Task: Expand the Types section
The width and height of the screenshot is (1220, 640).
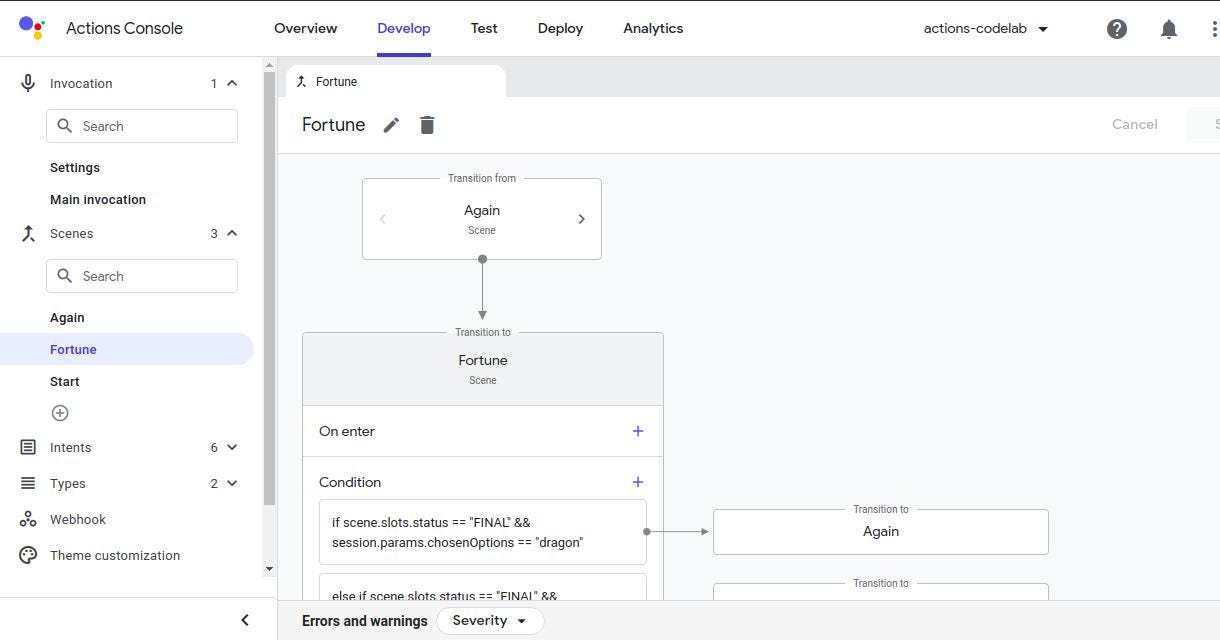Action: 232,484
